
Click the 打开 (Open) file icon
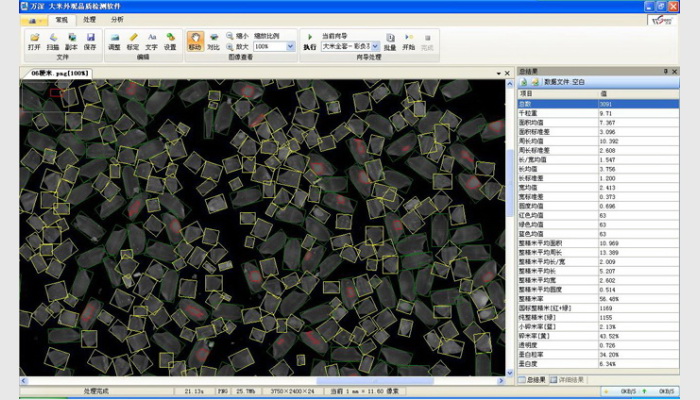[34, 40]
